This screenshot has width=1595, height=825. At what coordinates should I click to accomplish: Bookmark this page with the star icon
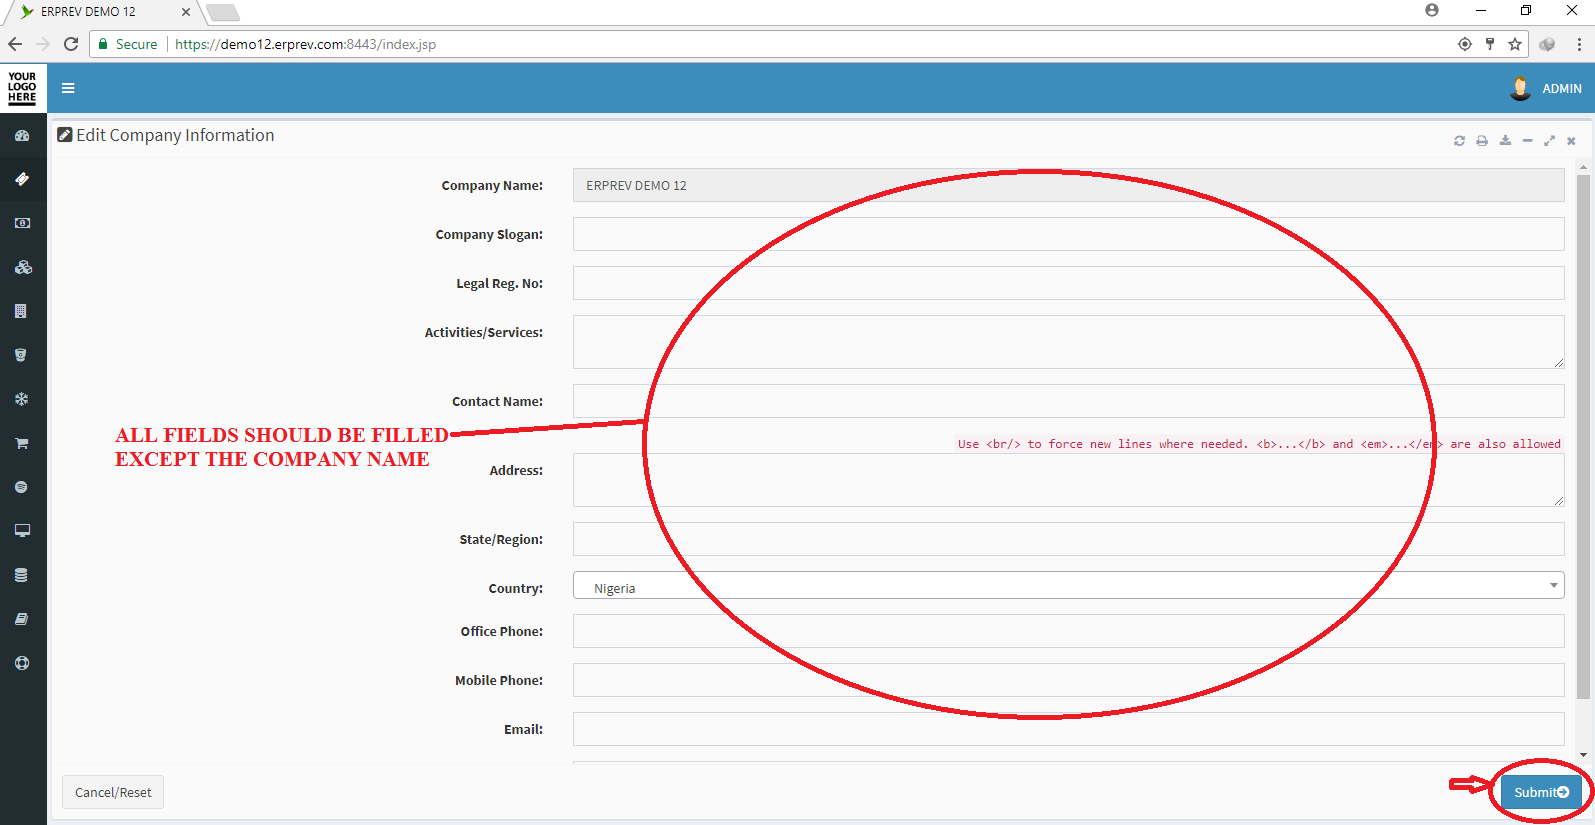[x=1515, y=44]
